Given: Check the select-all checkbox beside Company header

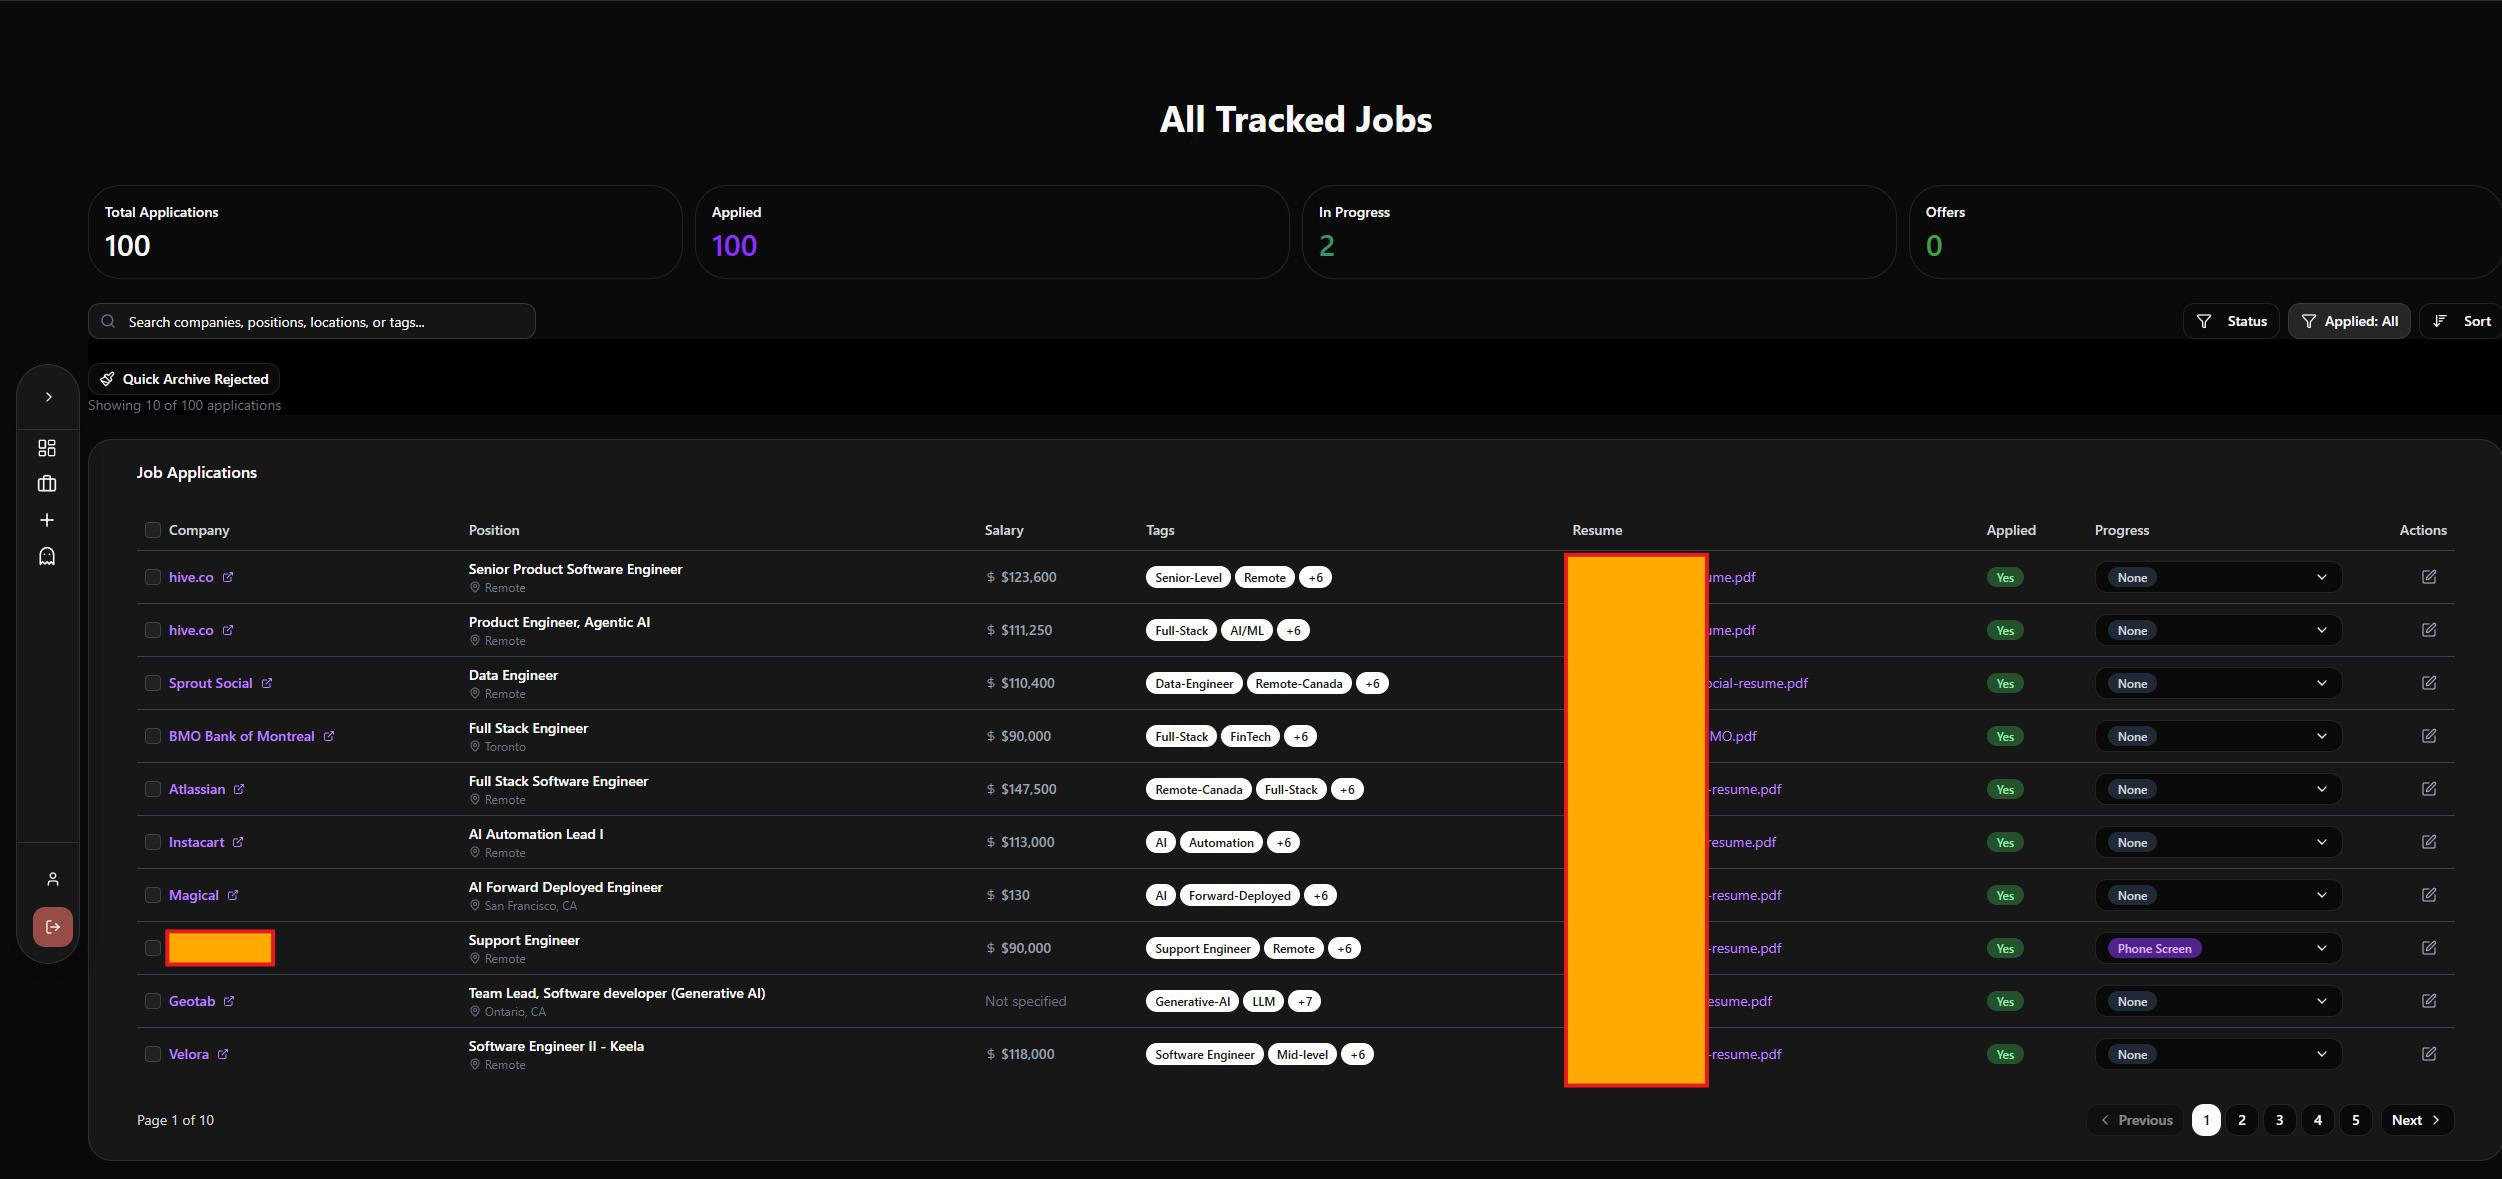Looking at the screenshot, I should [153, 530].
